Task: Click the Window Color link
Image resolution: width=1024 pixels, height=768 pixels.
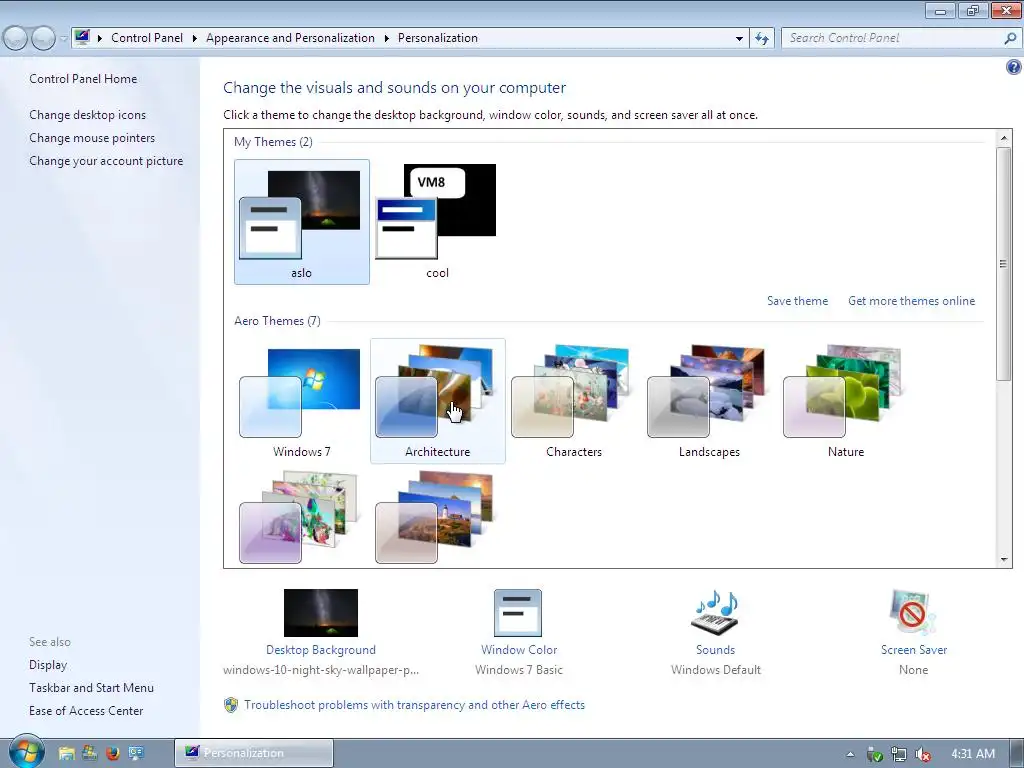Action: 519,650
